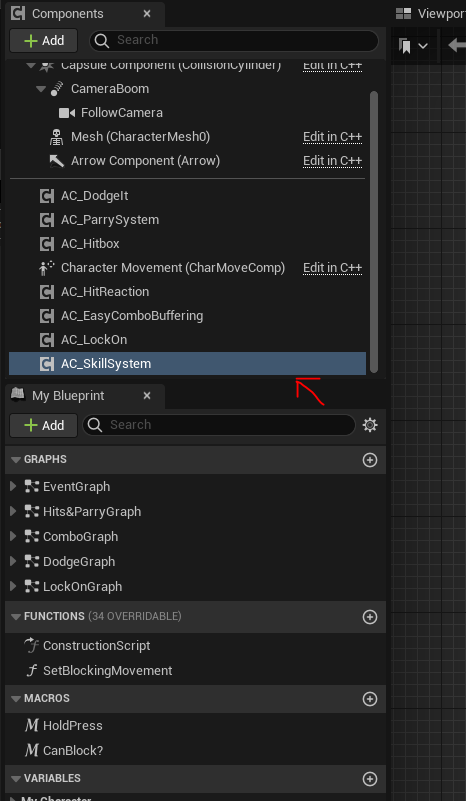
Task: Select the FollowCamera camera icon
Action: [67, 113]
